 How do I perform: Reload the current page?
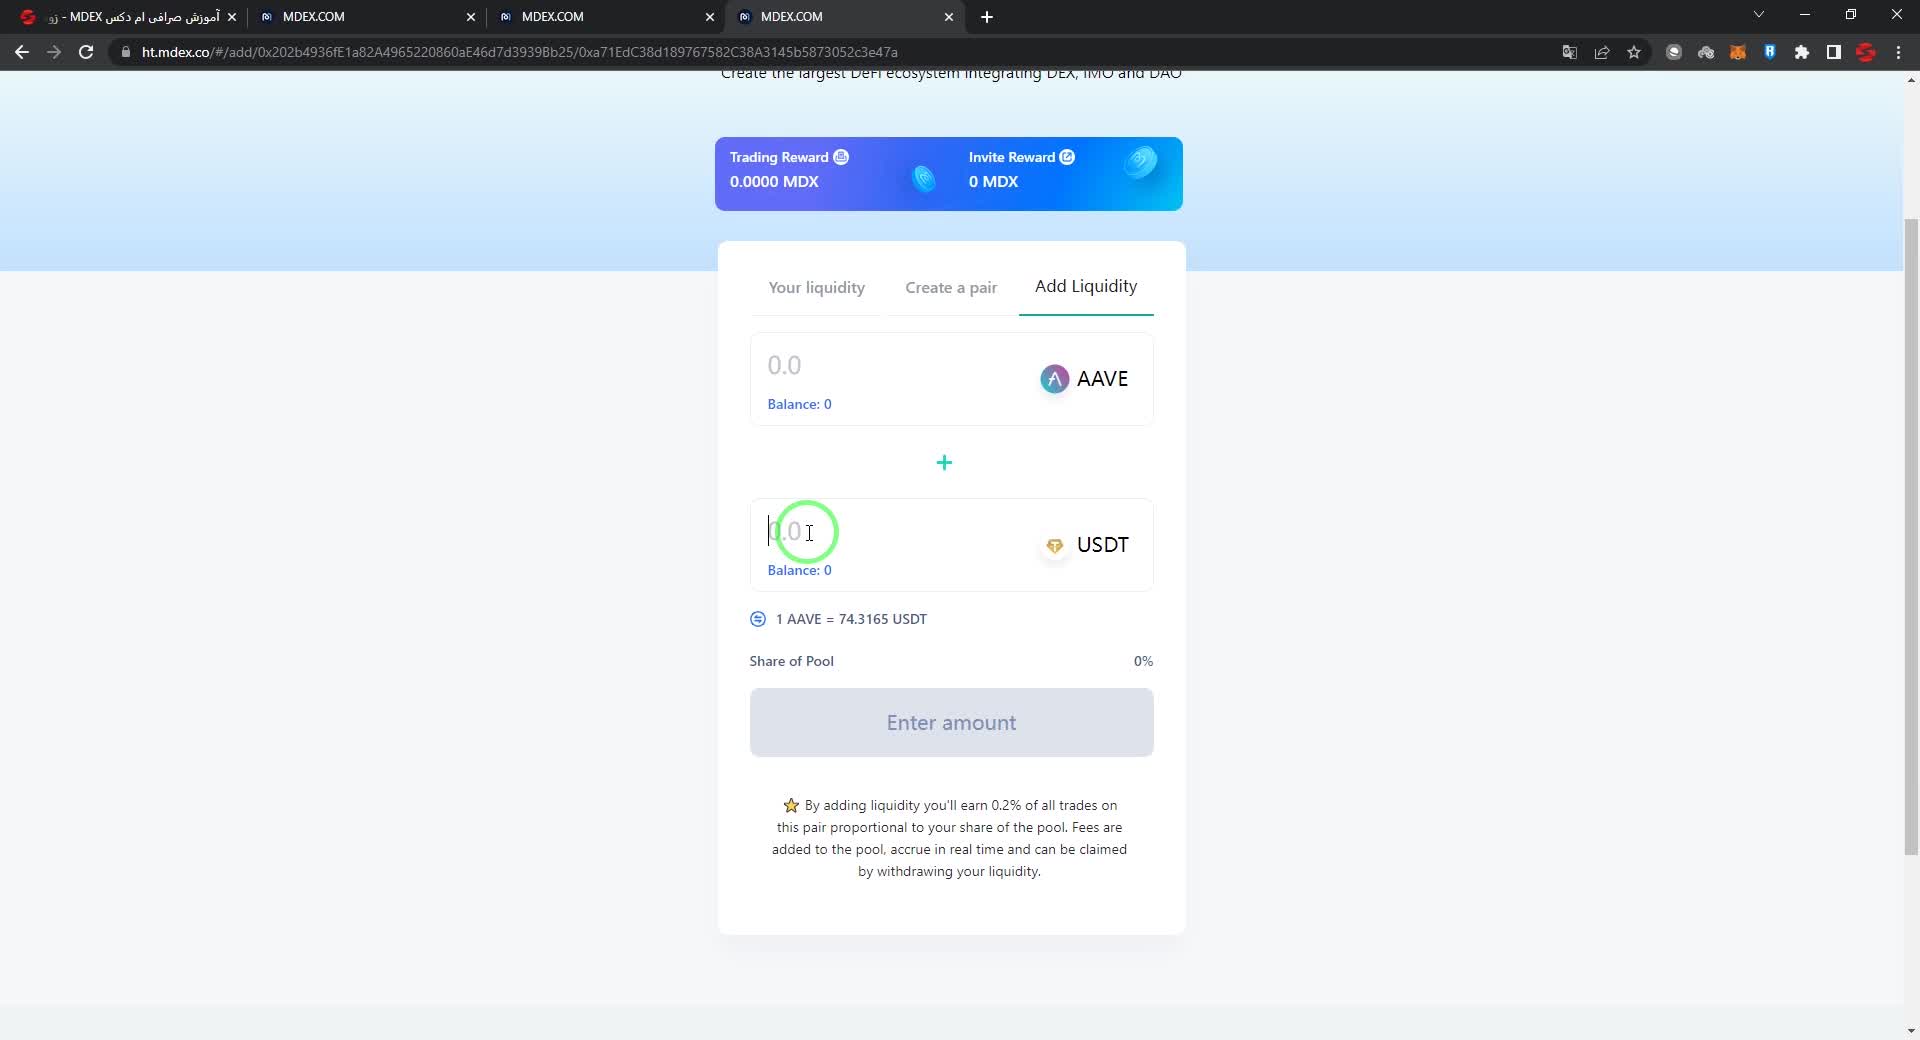(86, 52)
